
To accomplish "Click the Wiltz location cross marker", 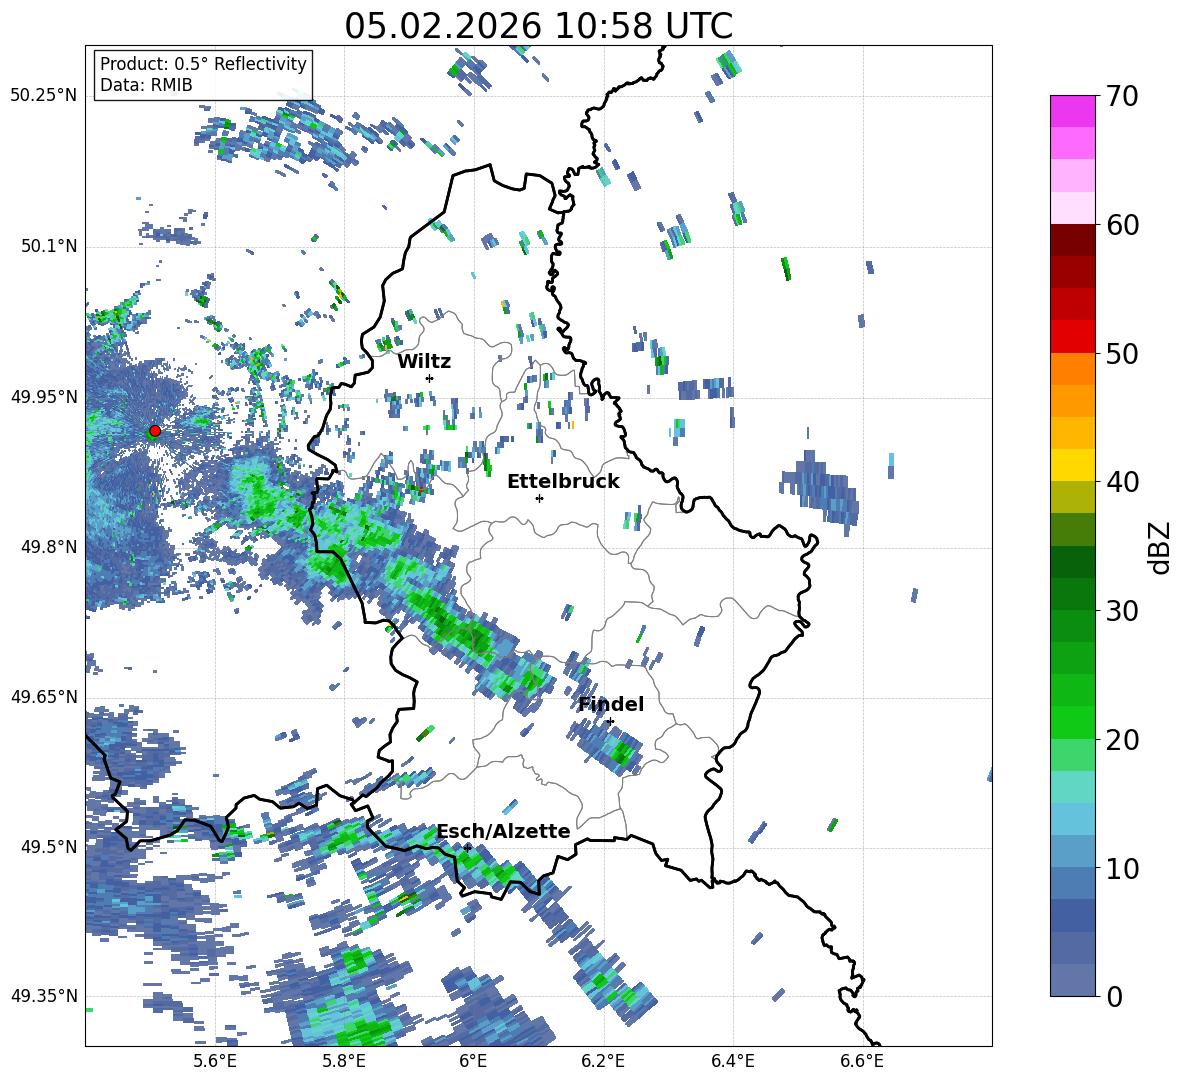I will click(x=430, y=378).
